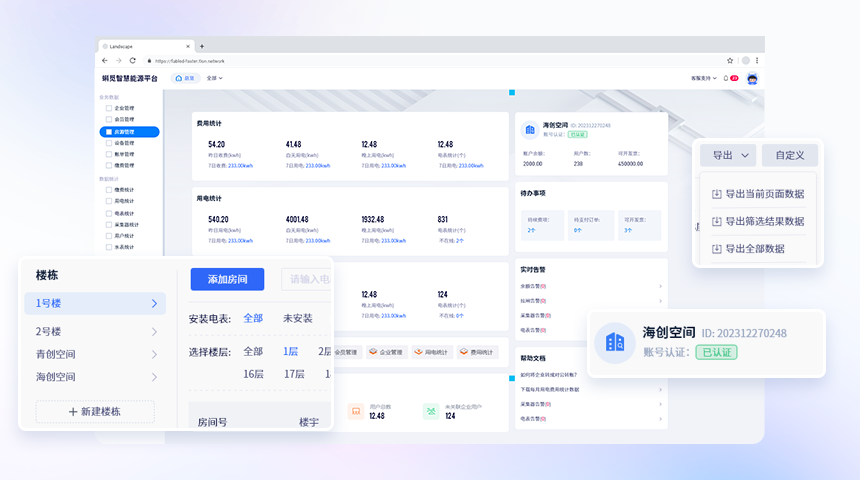Bookmark page with the star icon
The width and height of the screenshot is (860, 480).
tap(728, 61)
